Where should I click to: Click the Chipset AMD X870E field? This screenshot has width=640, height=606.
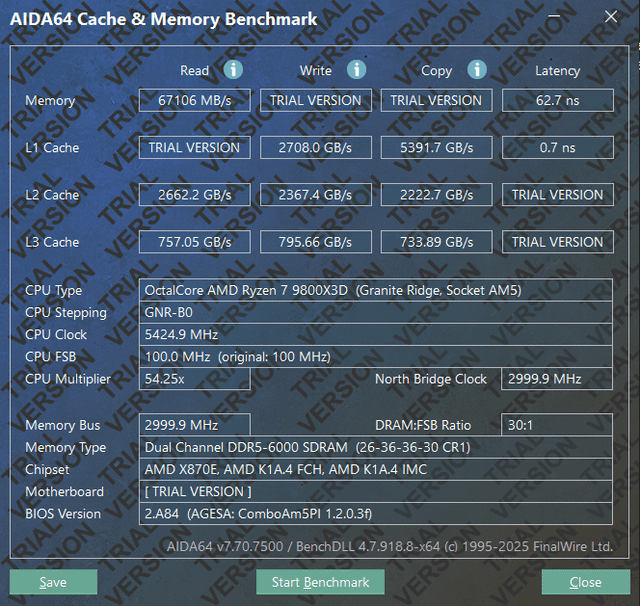[x=376, y=470]
